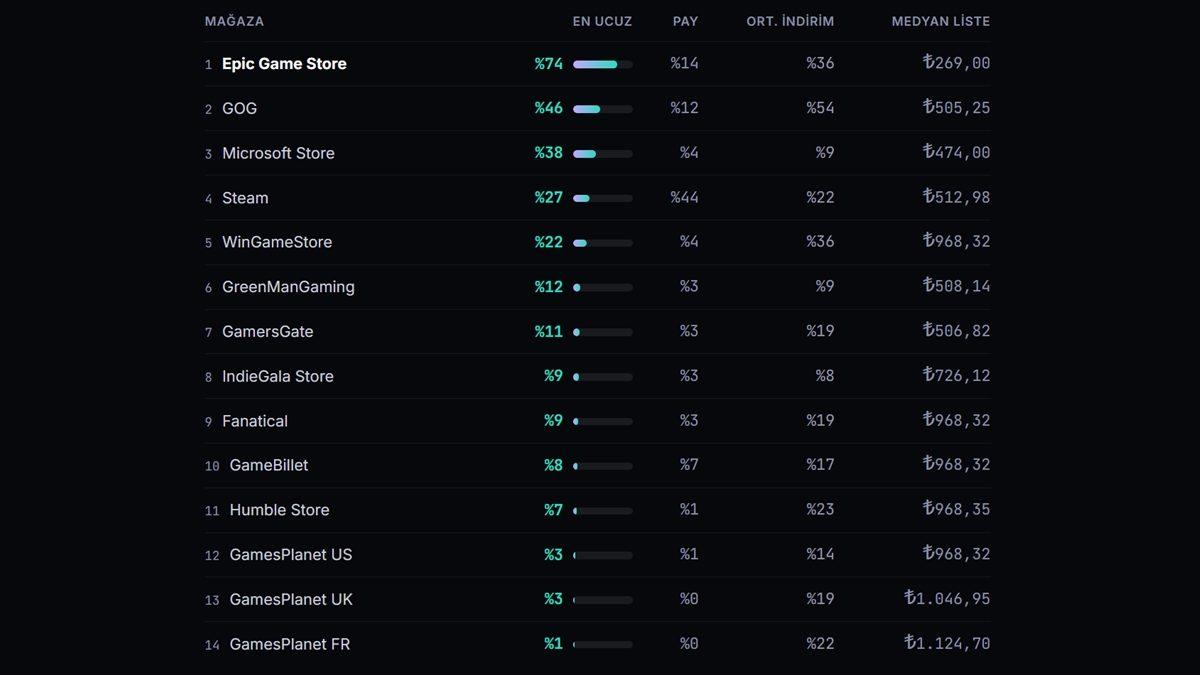Click the GamesPlanet FR progress bar

[x=603, y=645]
